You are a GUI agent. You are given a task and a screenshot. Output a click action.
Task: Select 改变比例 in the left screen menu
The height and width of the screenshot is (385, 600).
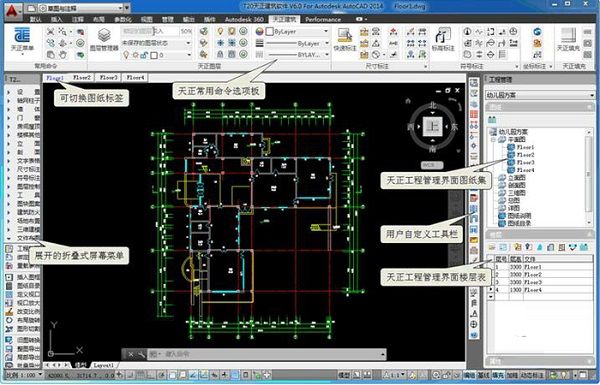point(28,312)
